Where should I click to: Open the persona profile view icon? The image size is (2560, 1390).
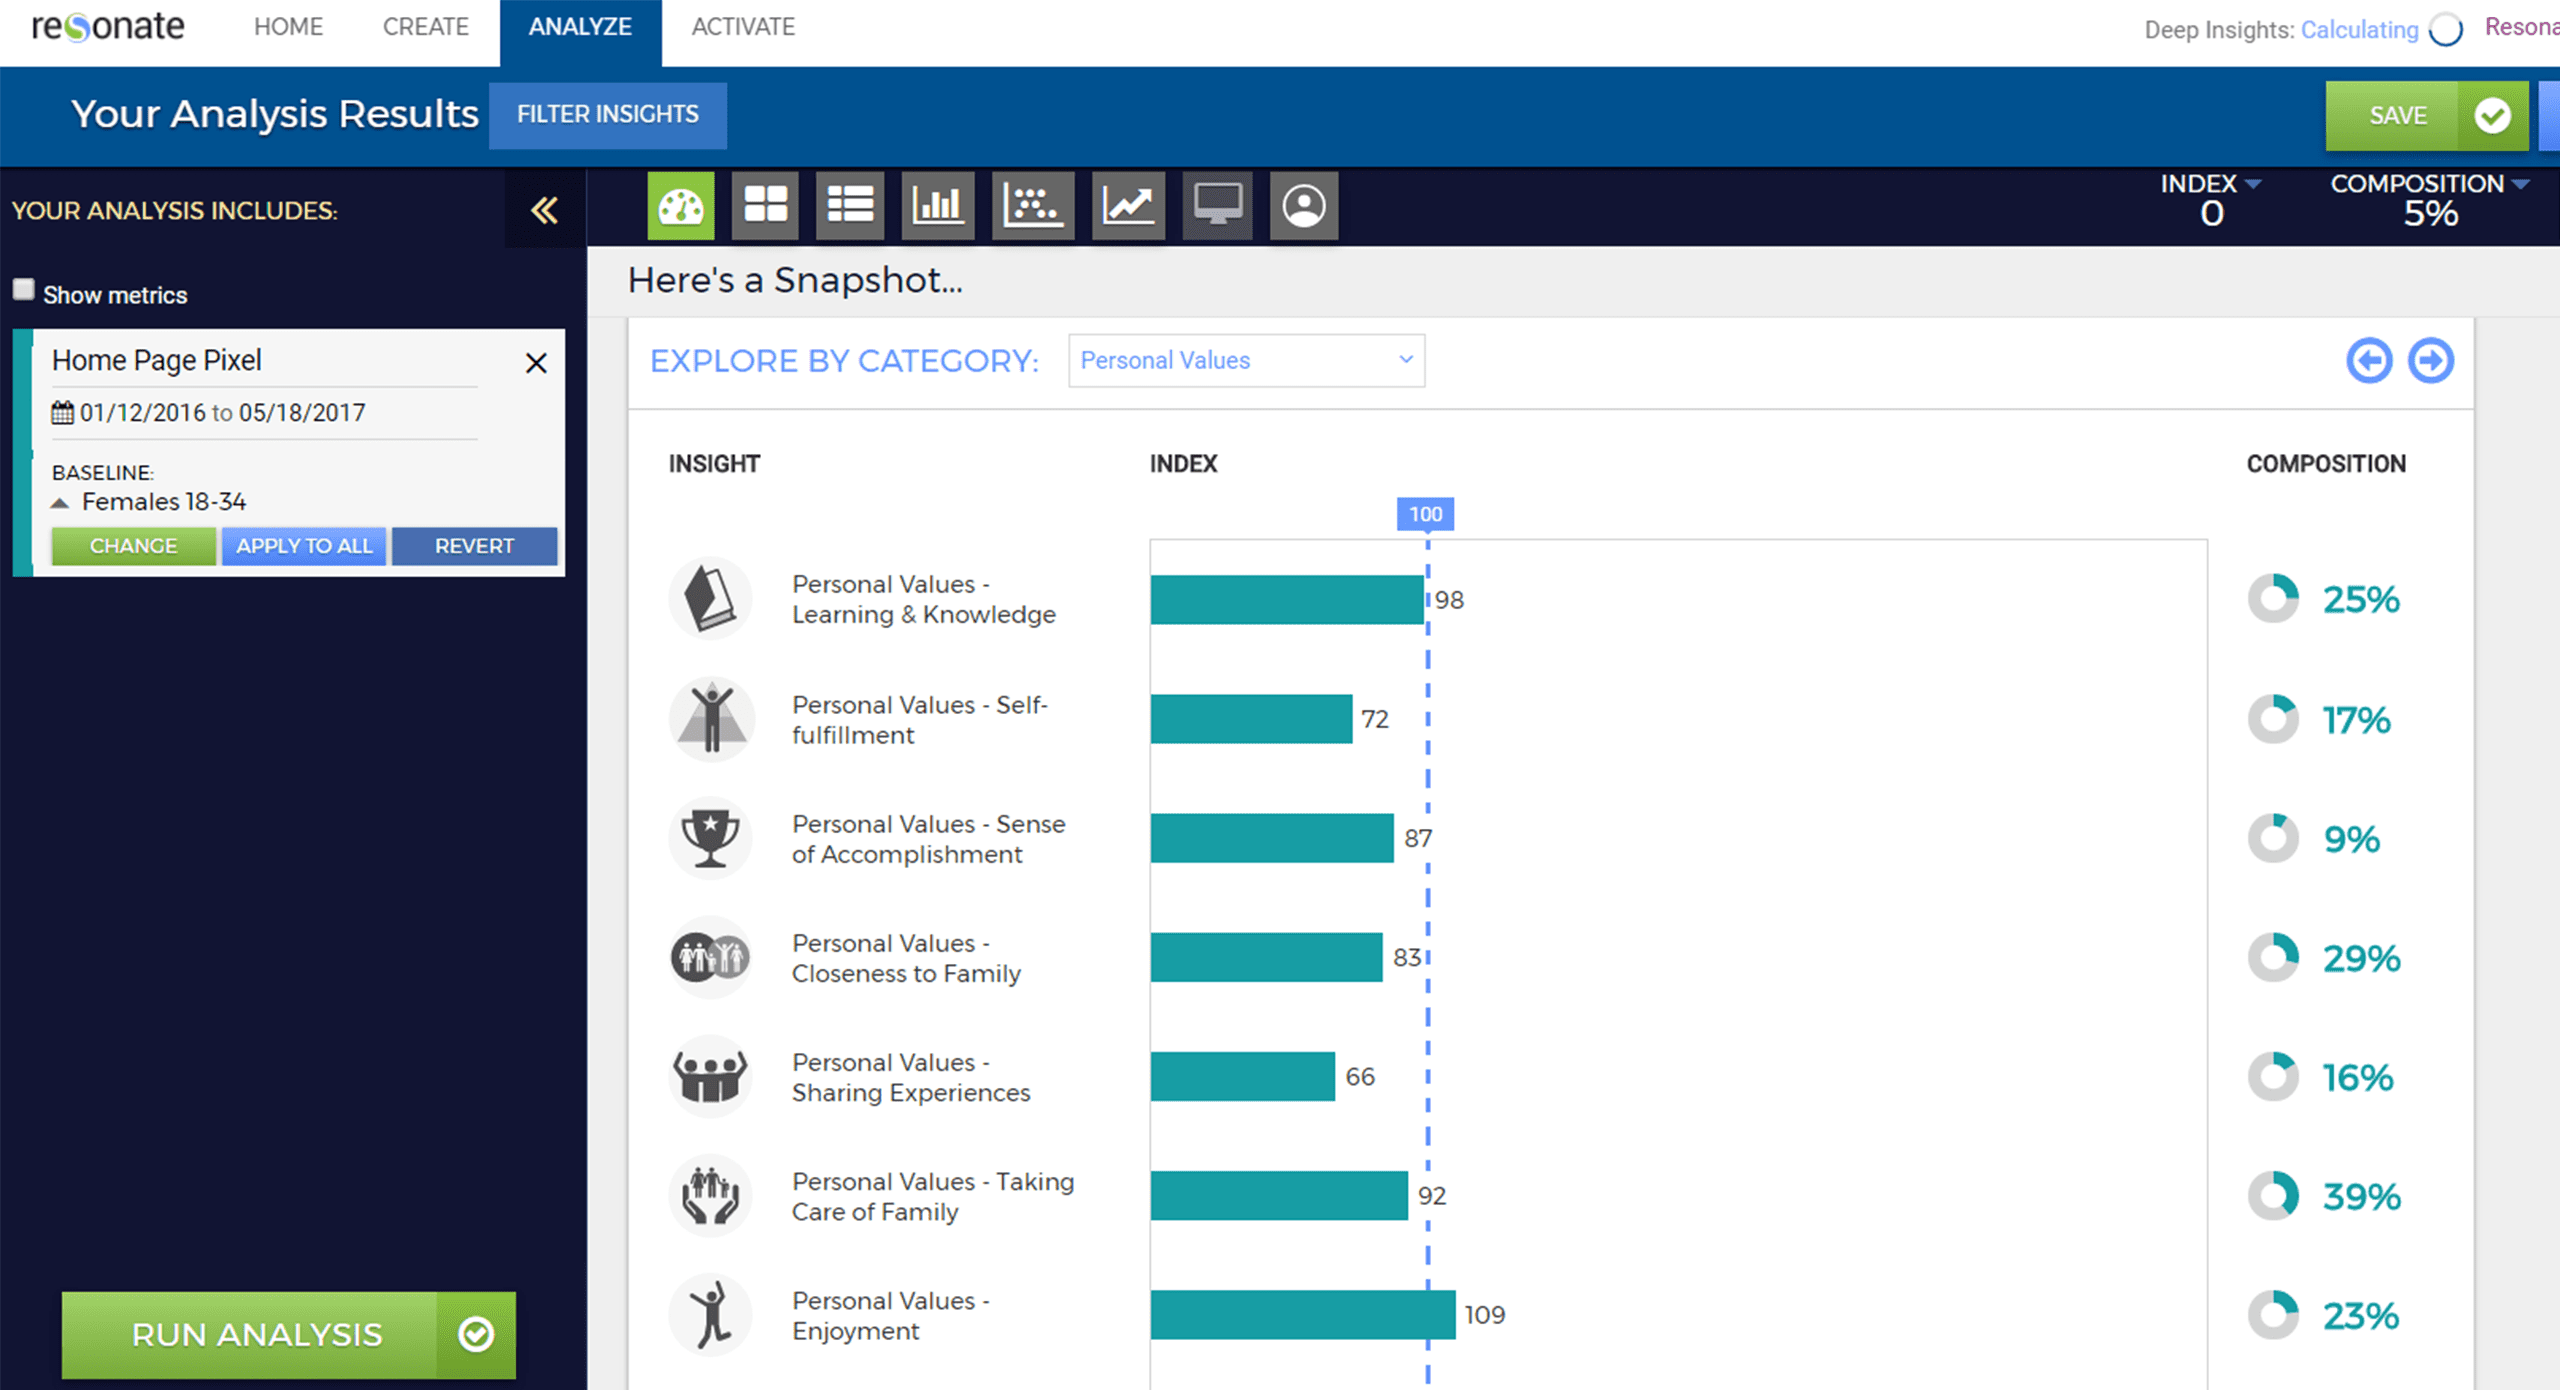[x=1303, y=206]
